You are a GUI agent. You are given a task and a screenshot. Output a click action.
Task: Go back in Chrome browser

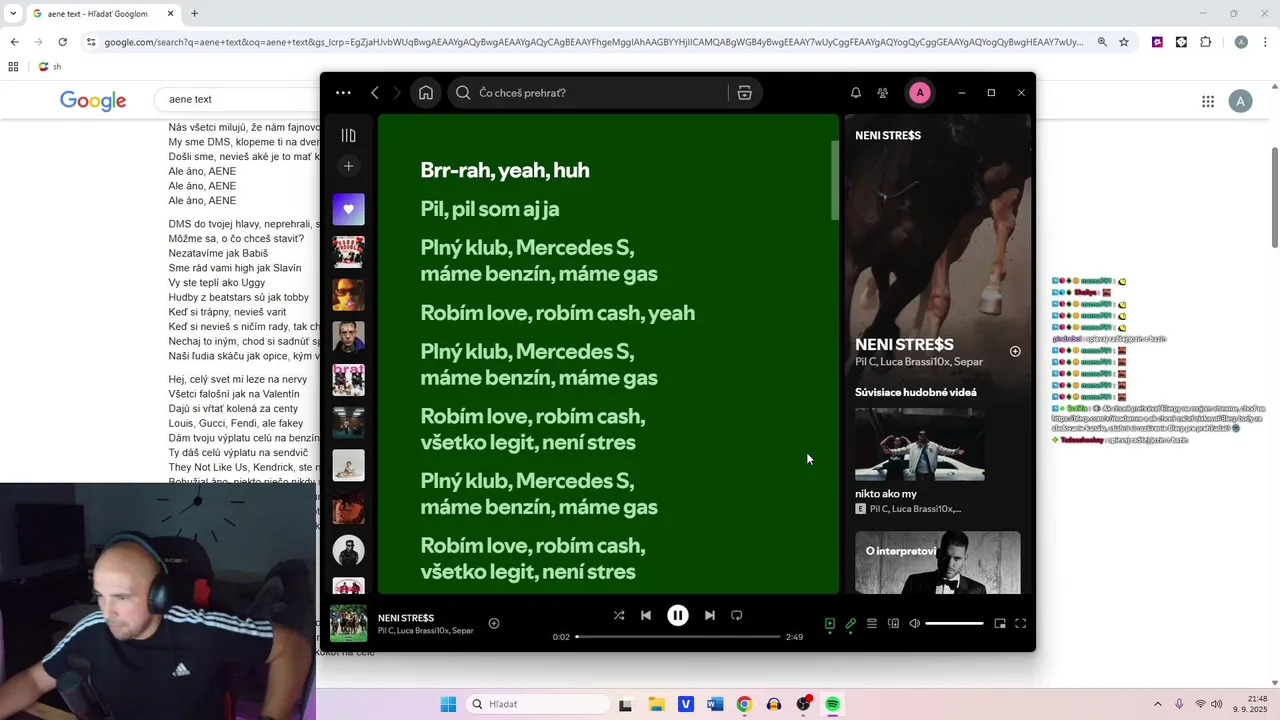[14, 42]
